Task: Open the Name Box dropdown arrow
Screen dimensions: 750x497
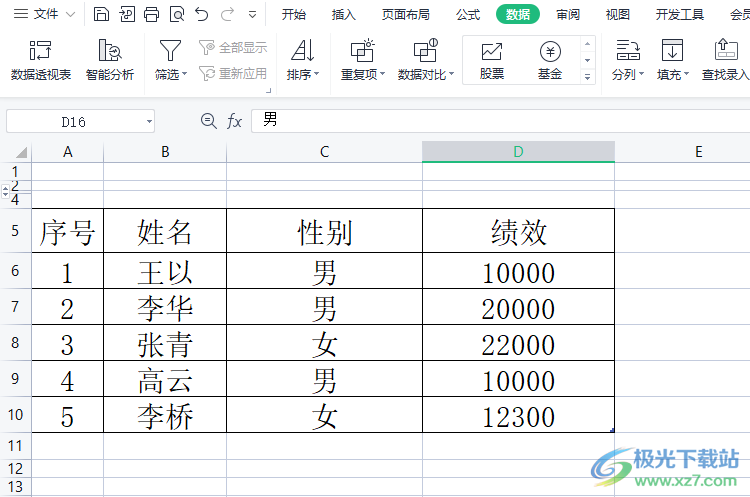Action: 149,122
